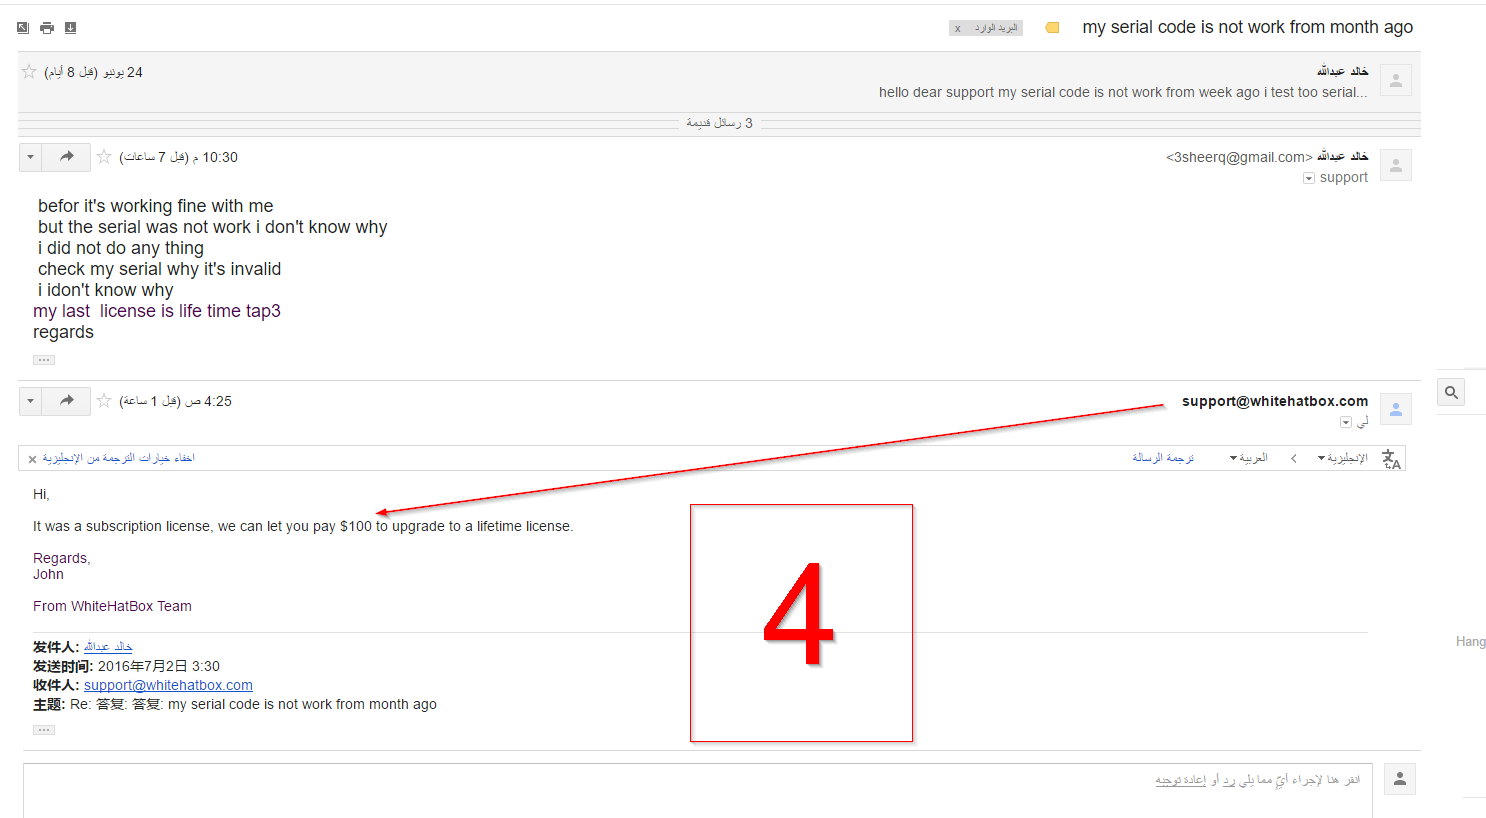Screen dimensions: 1486x818
Task: Show details arrow next to 'support' recipient
Action: (1308, 178)
